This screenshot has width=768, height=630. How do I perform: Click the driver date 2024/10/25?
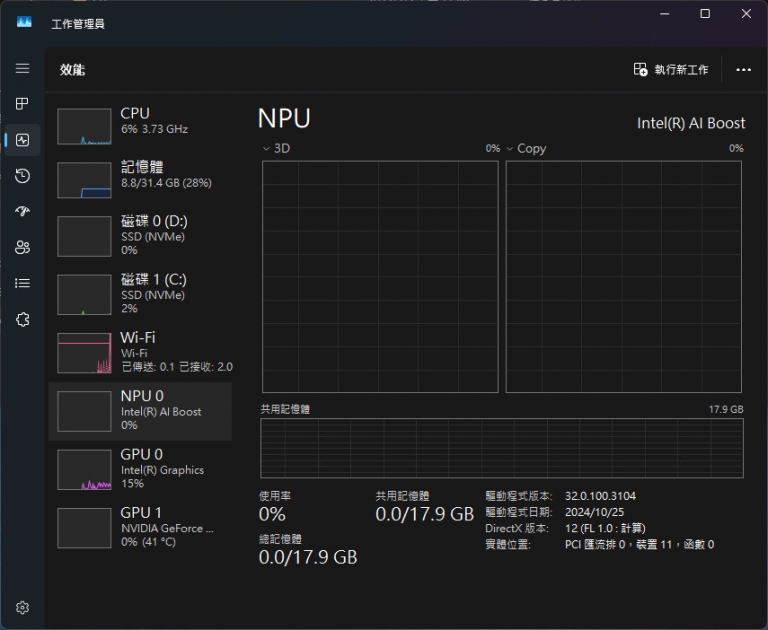pyautogui.click(x=595, y=512)
